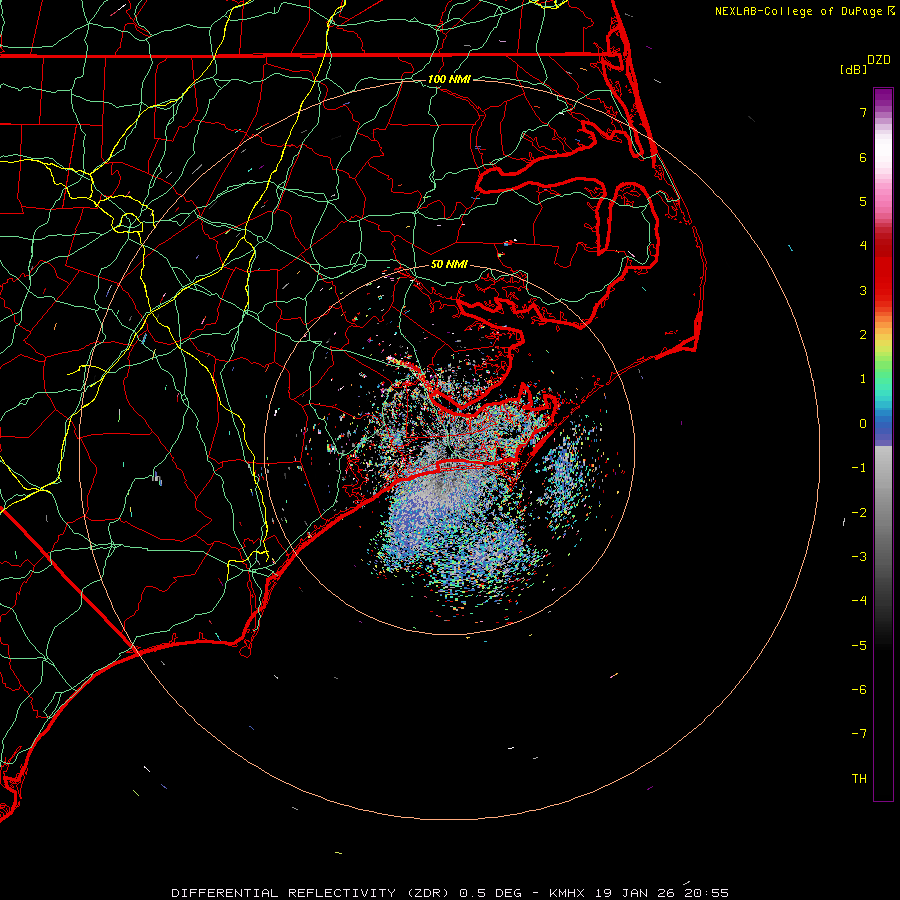
Task: Click the 6 dB scale label
Action: coord(863,157)
